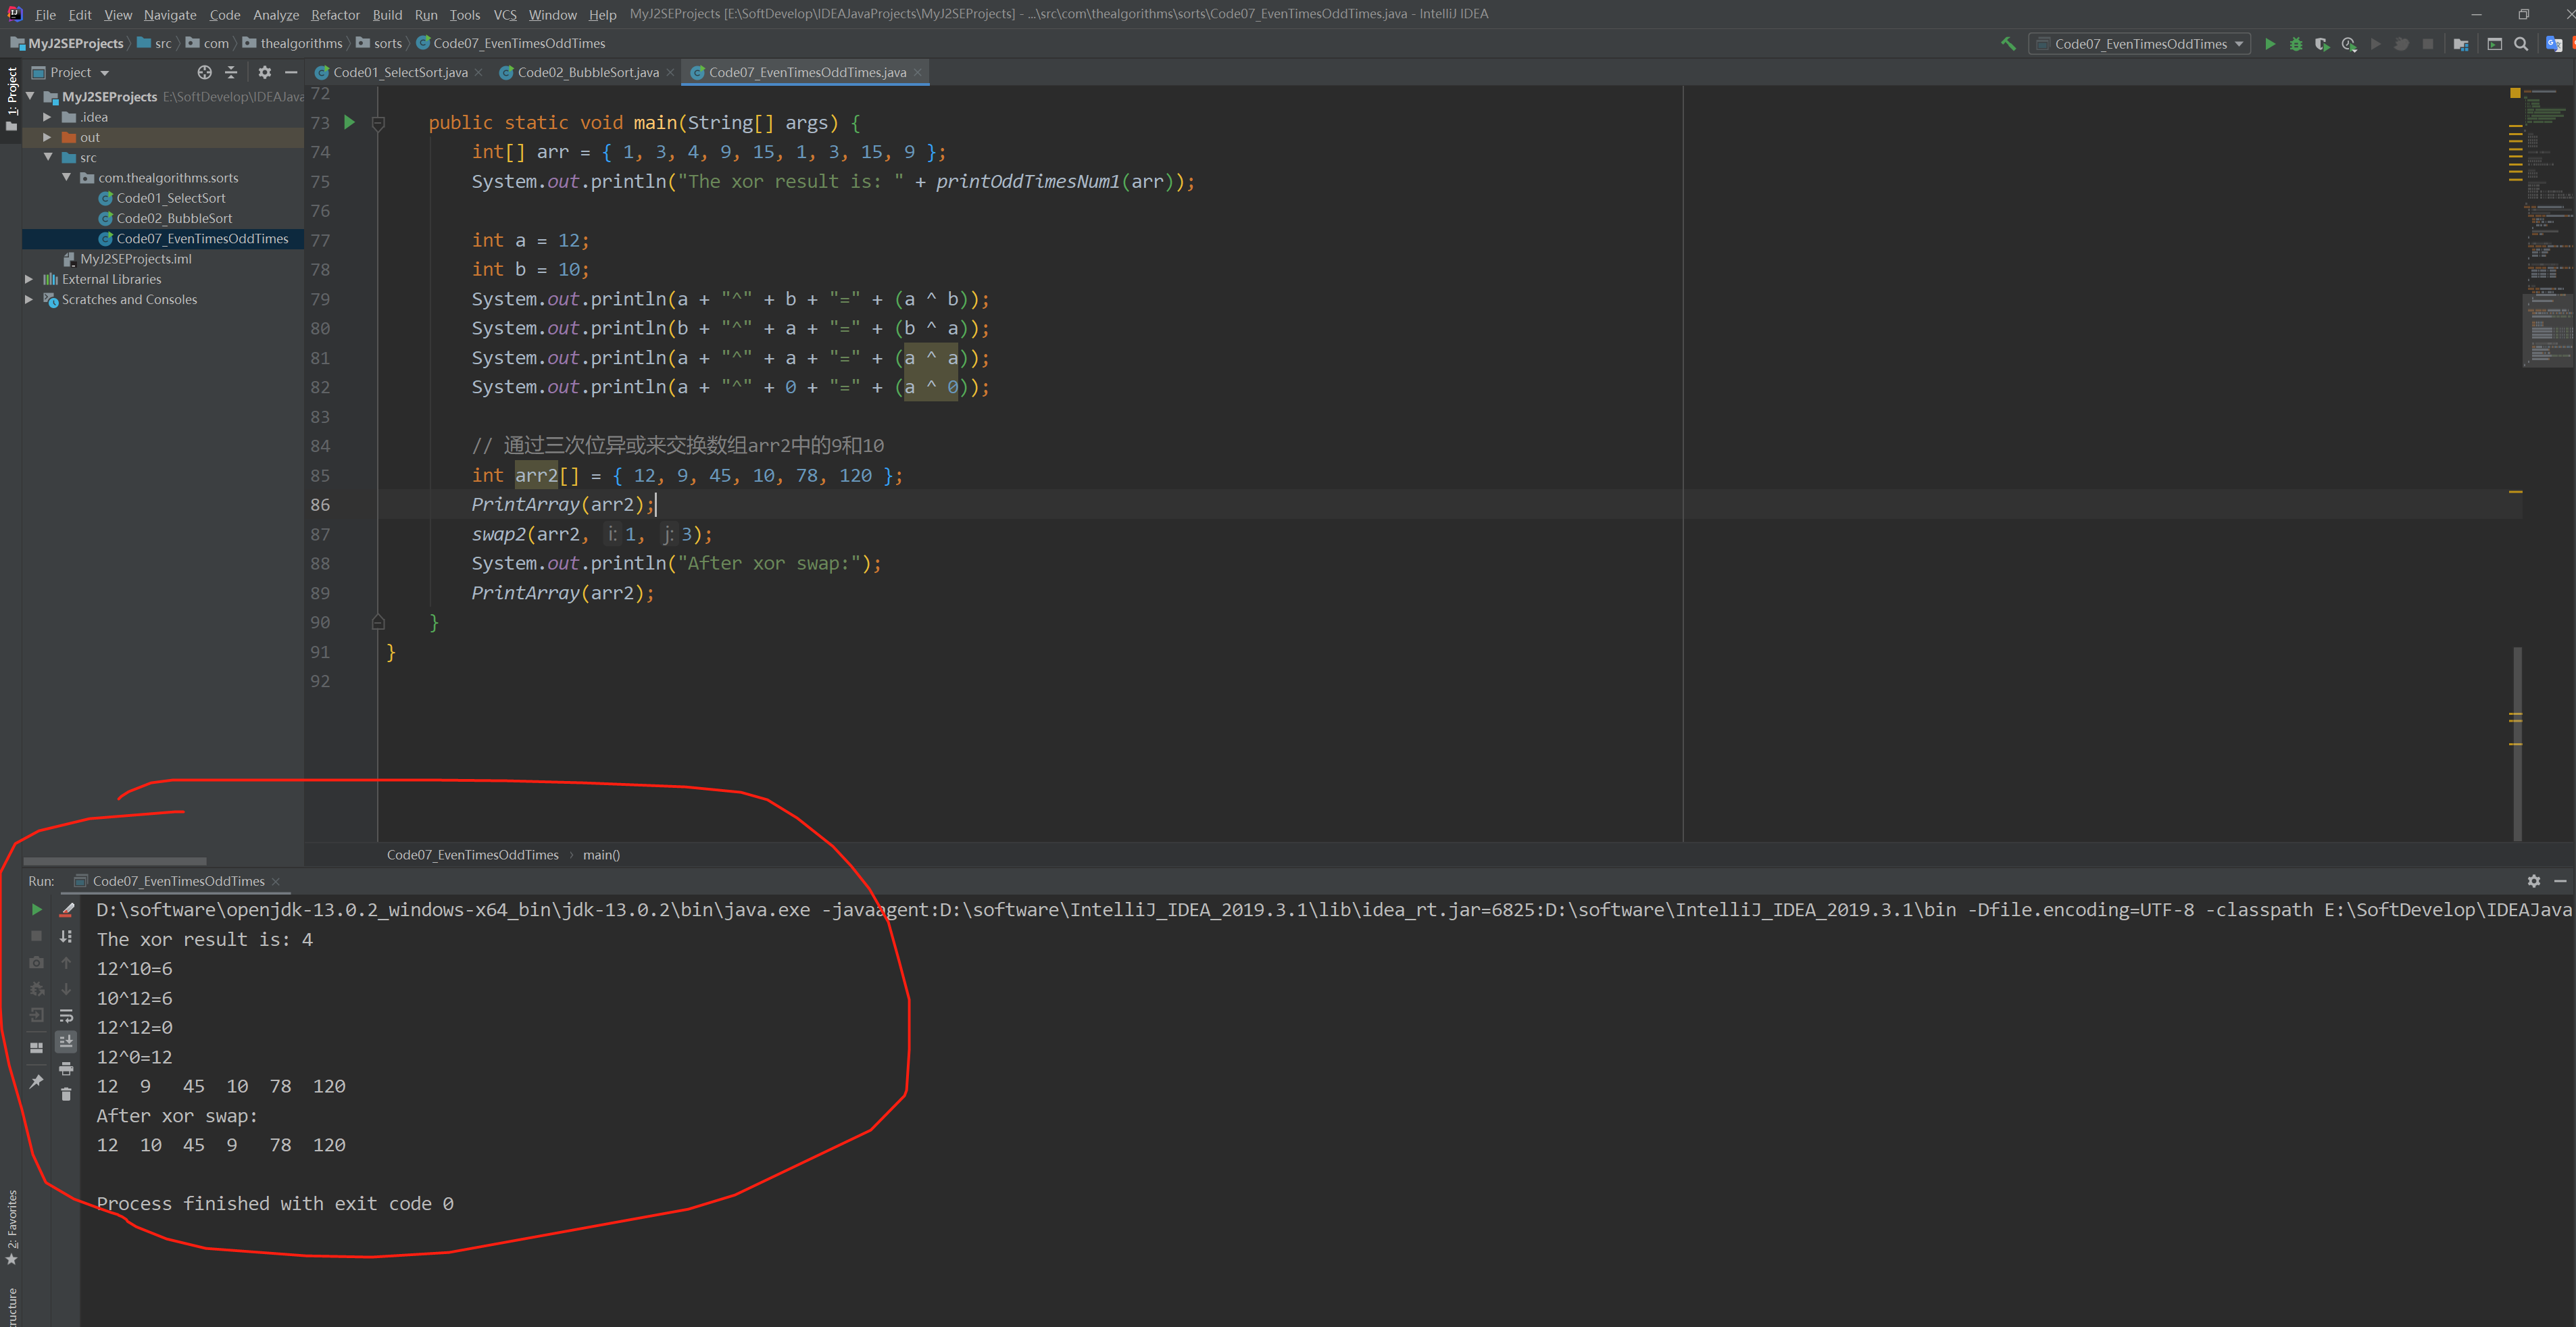Open Project Structure icon
2576x1327 pixels.
coord(2460,43)
